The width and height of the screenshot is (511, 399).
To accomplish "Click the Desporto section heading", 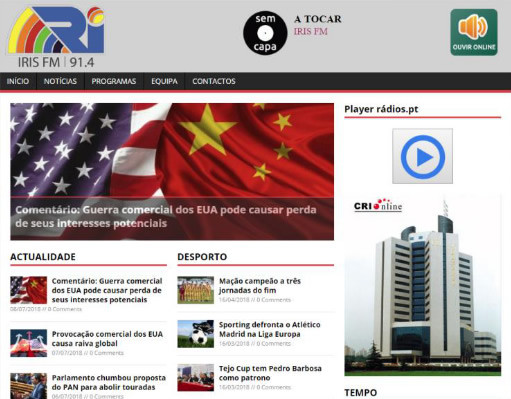I will [x=202, y=257].
